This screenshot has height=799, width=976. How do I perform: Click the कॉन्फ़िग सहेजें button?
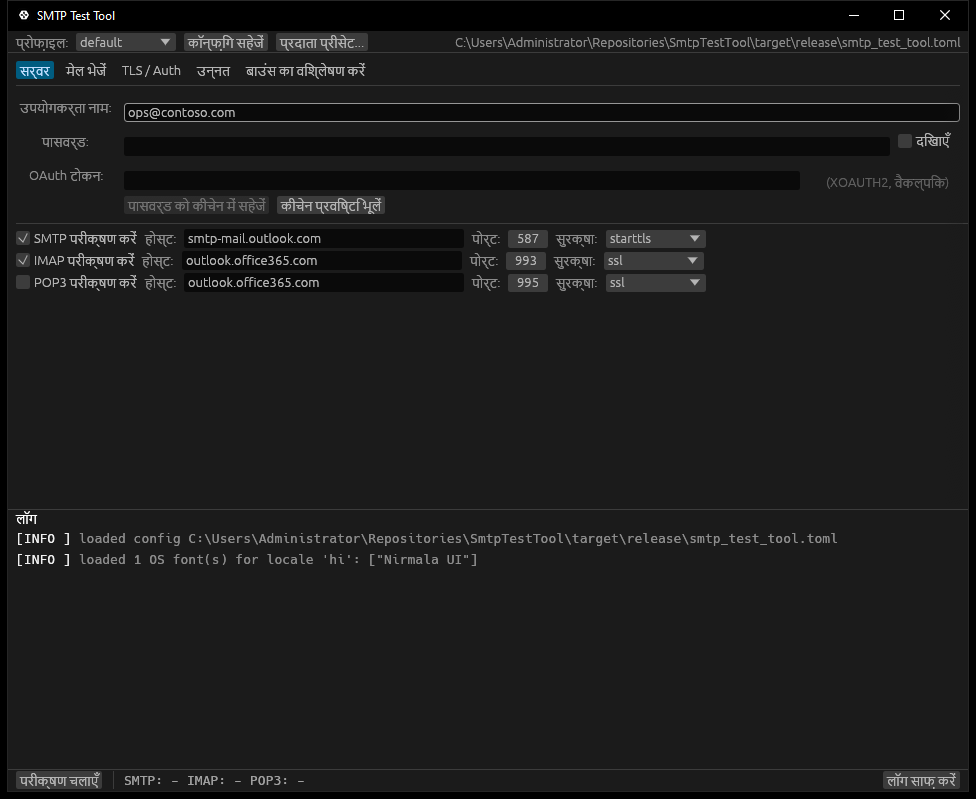226,42
